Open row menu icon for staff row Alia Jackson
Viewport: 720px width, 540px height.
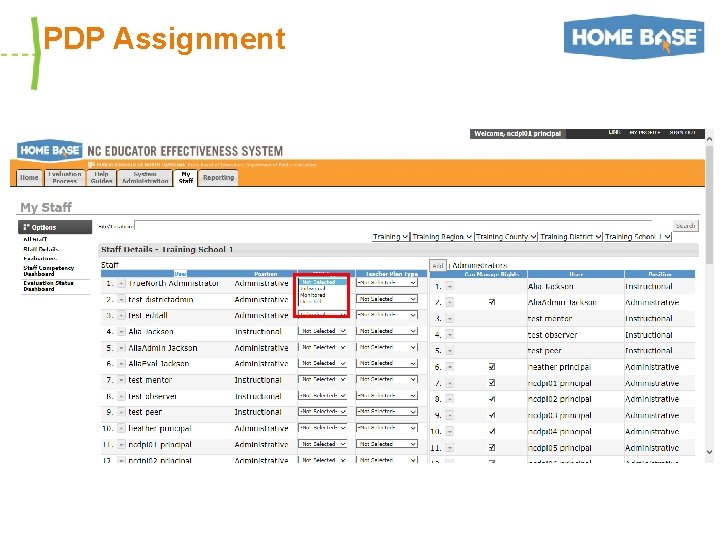(121, 332)
